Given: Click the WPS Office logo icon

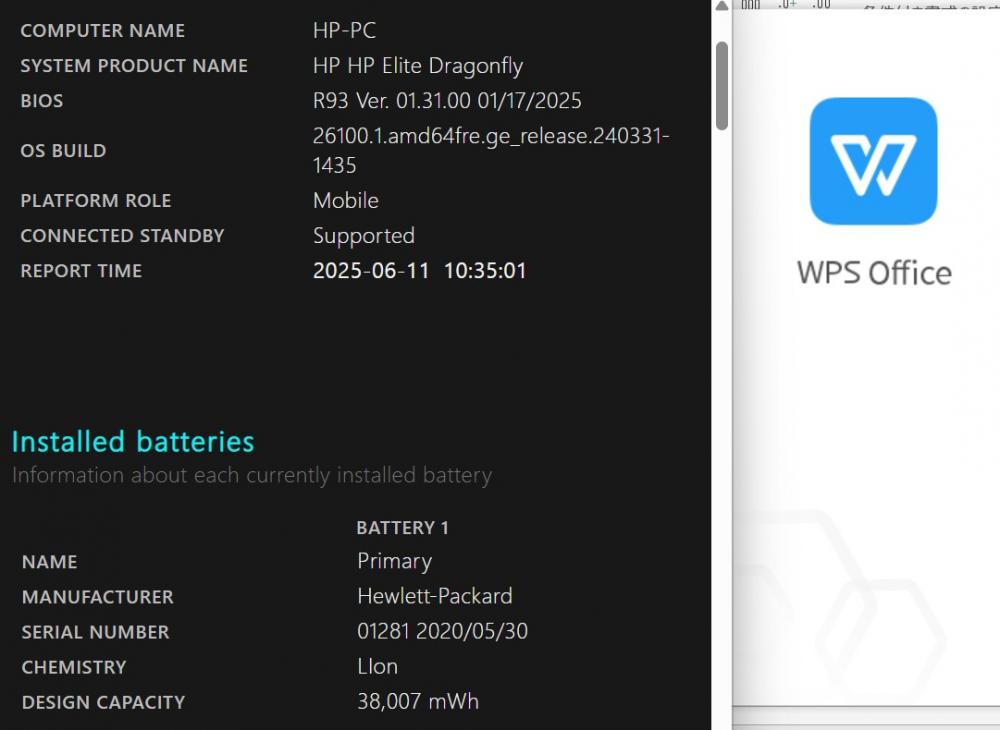Looking at the screenshot, I should tap(873, 161).
